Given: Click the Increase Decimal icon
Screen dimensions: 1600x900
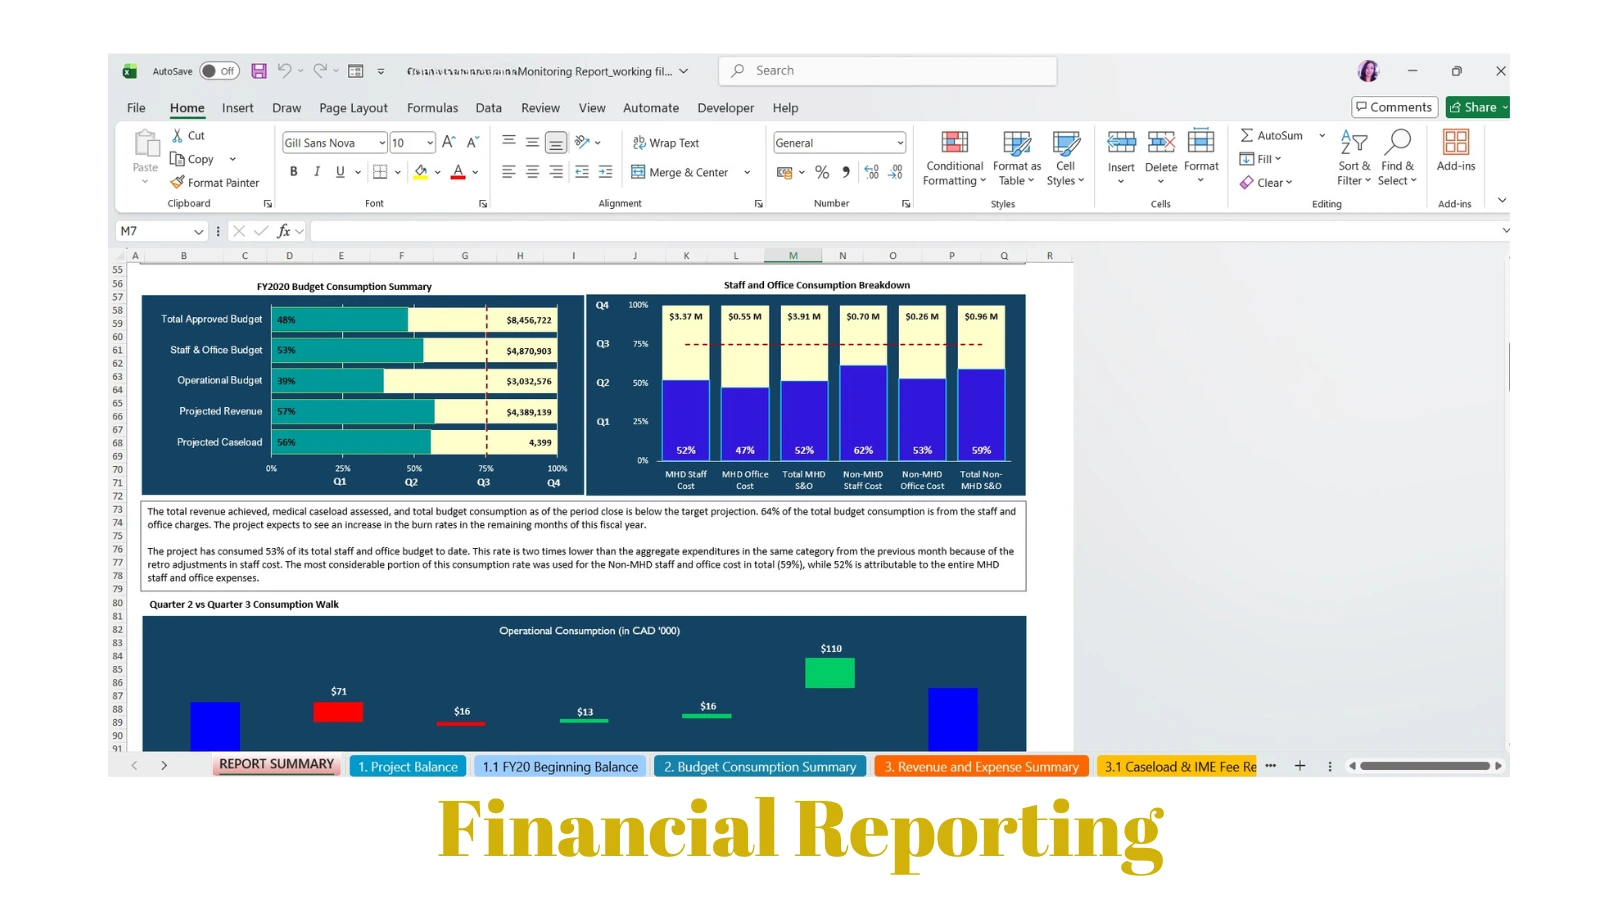Looking at the screenshot, I should pos(871,172).
